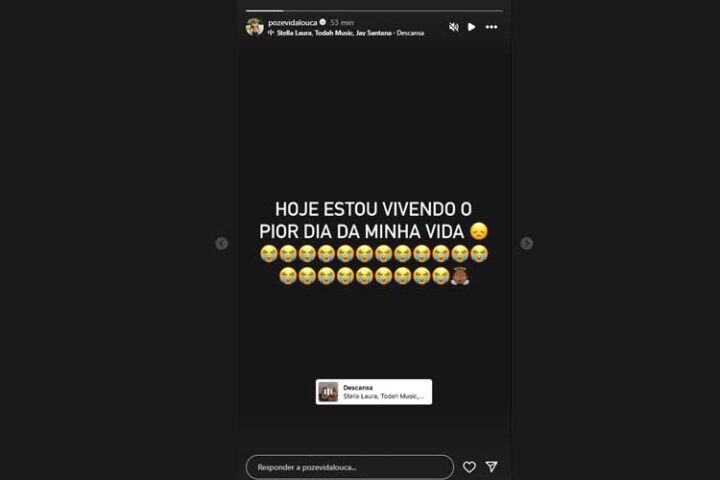Like the story with the heart icon

tap(469, 467)
